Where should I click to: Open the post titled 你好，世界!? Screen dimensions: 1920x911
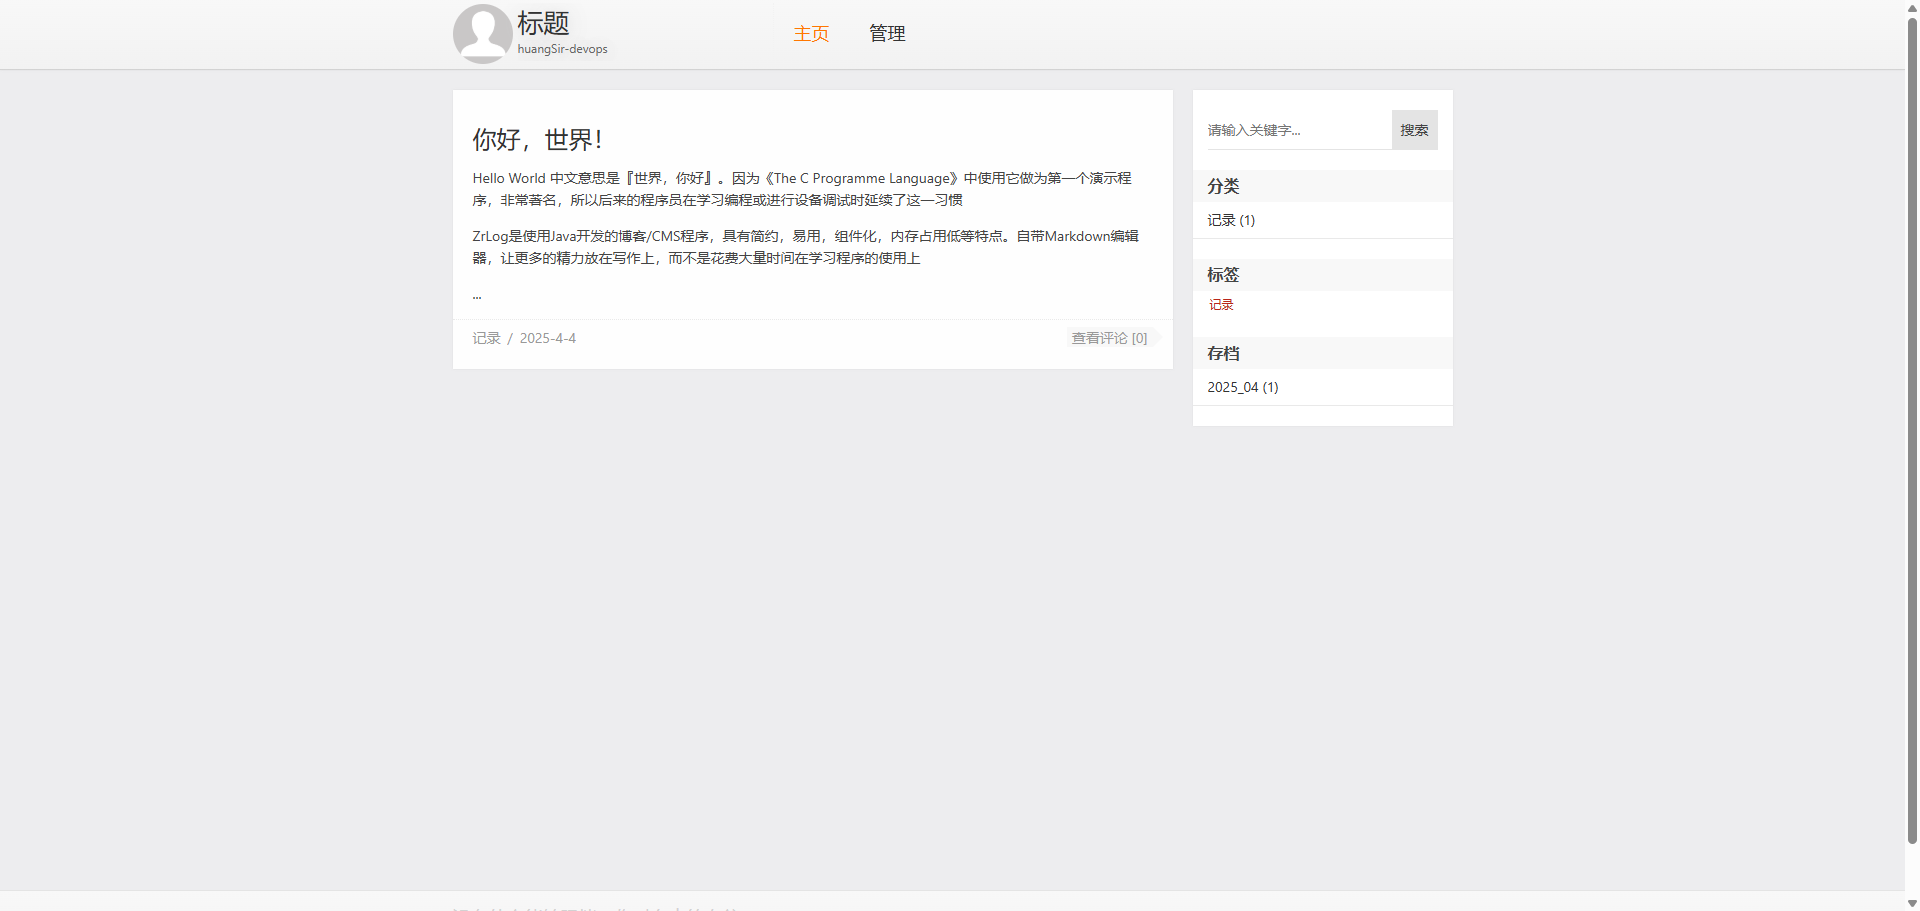point(537,139)
